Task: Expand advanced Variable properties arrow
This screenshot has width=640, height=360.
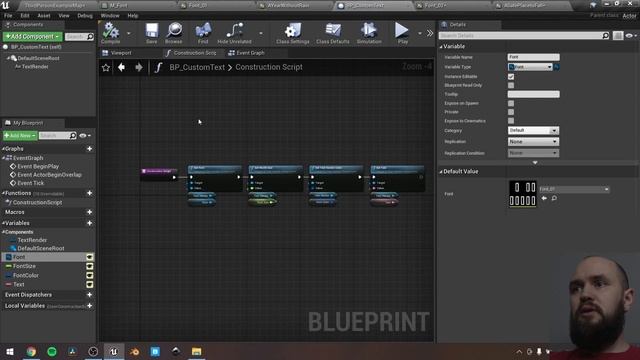Action: (535, 162)
